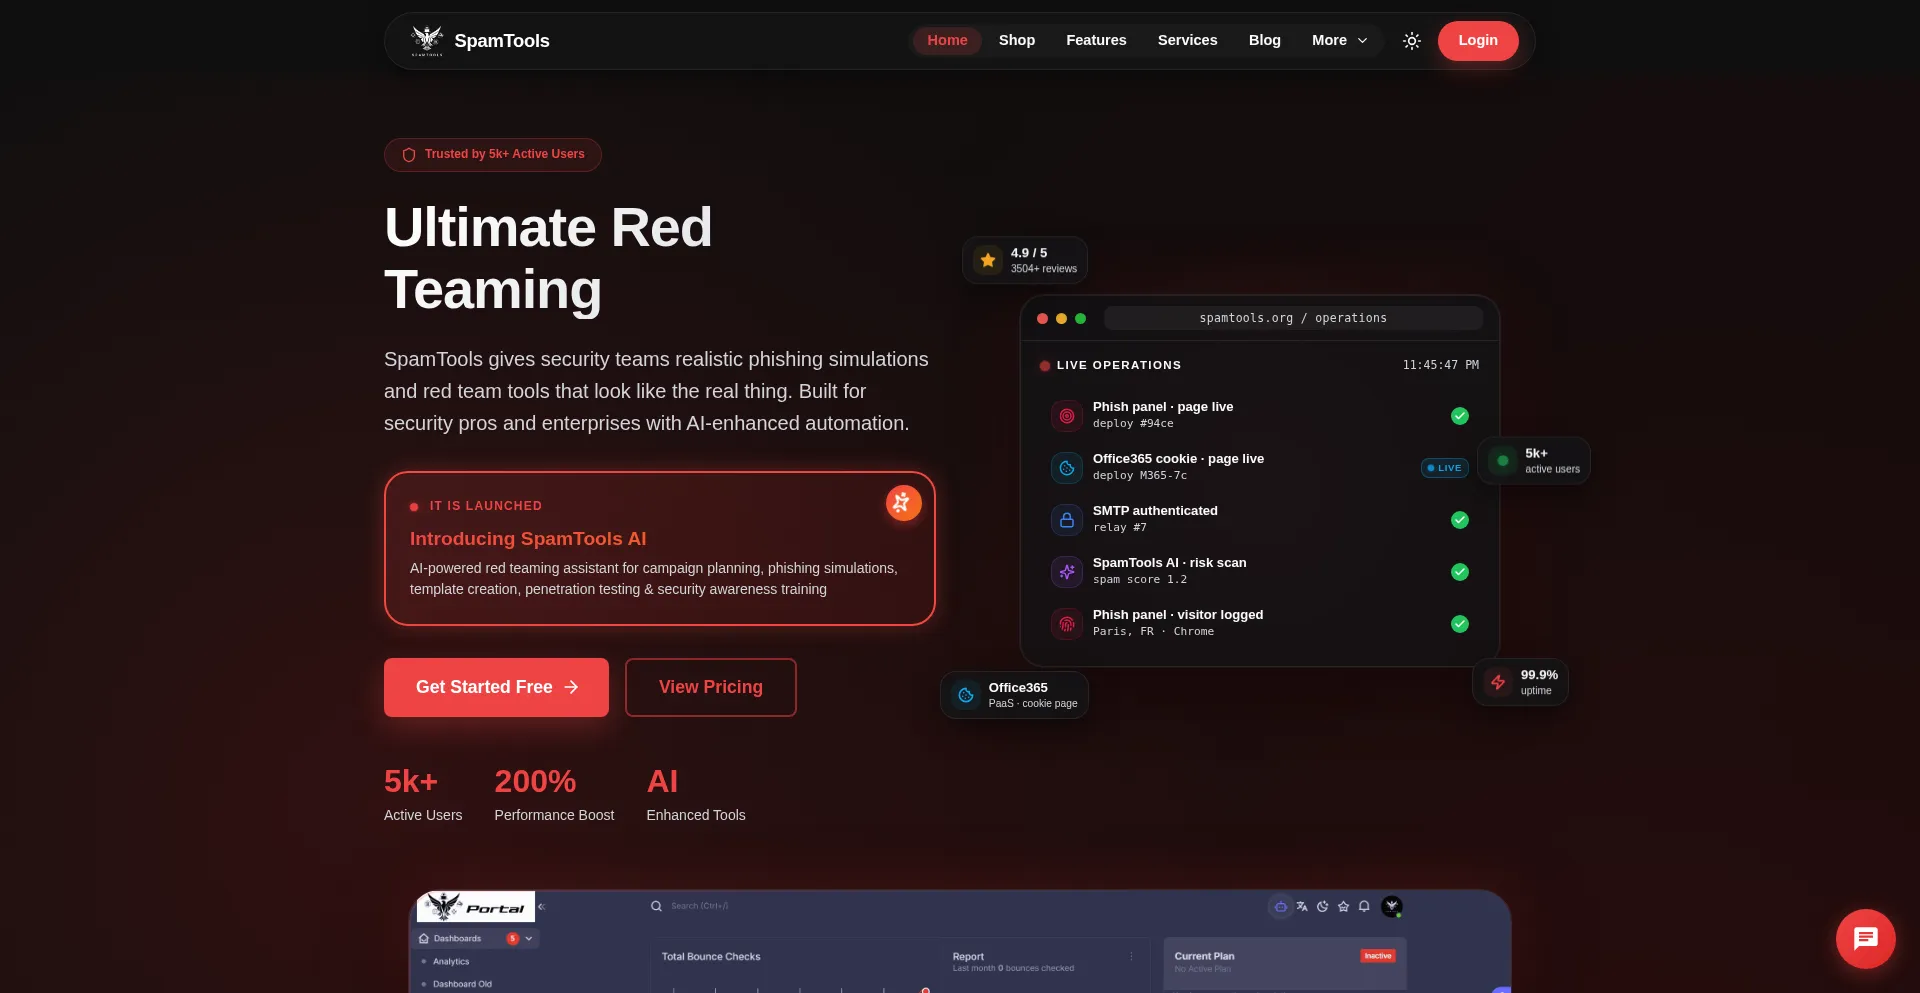Click the green check for Phish panel page live
The image size is (1920, 993).
coord(1460,415)
